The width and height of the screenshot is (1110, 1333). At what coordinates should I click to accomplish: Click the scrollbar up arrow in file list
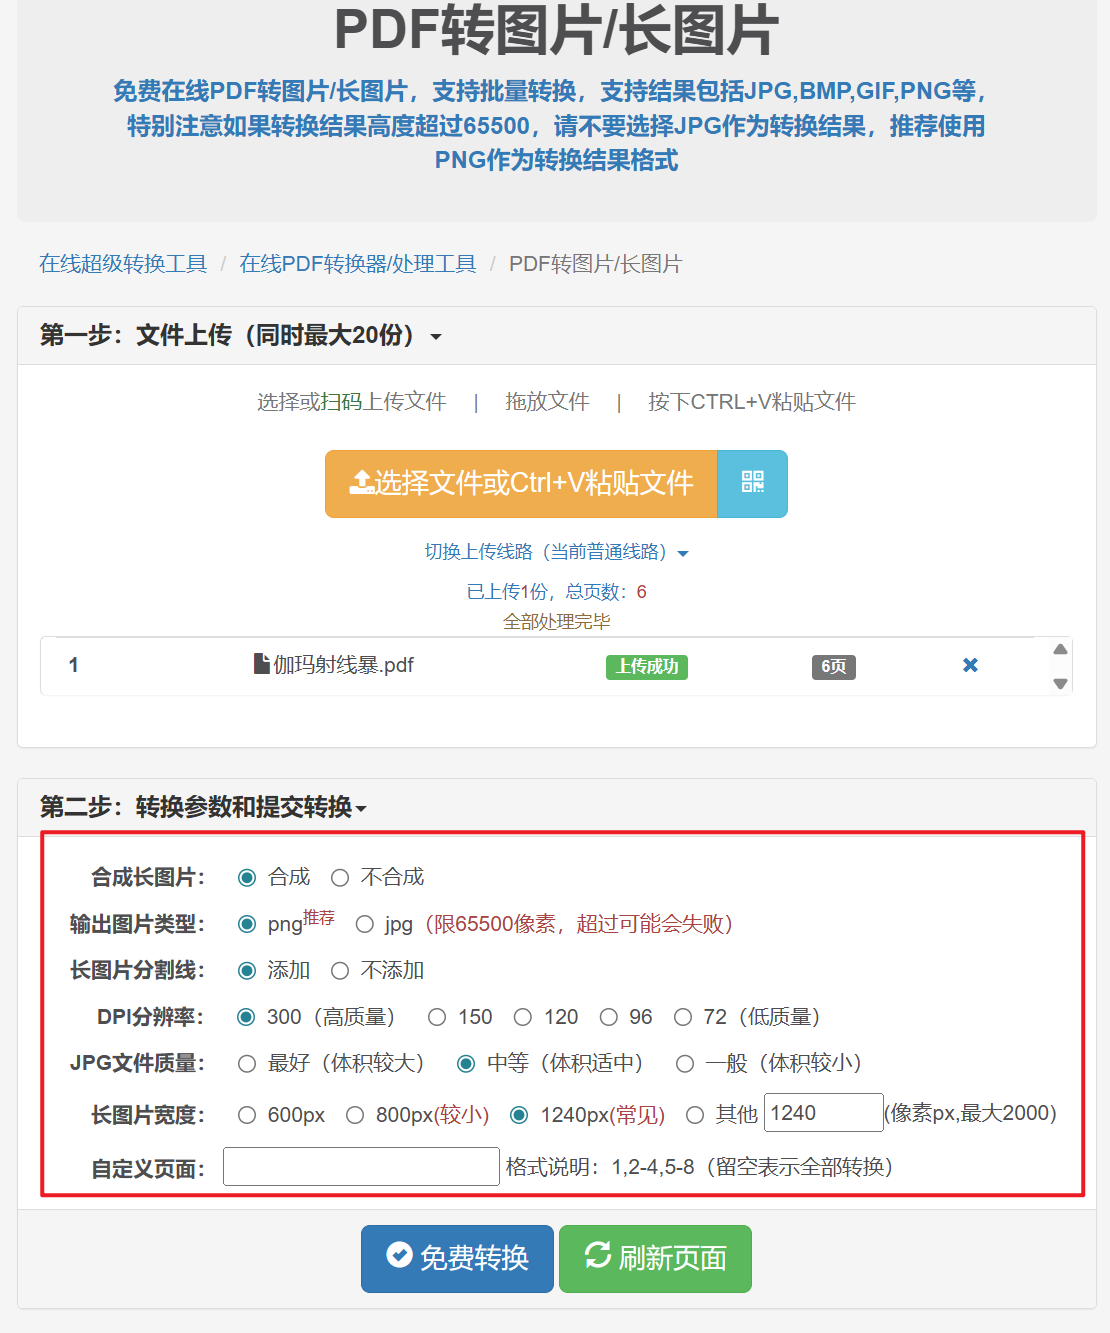click(1060, 648)
